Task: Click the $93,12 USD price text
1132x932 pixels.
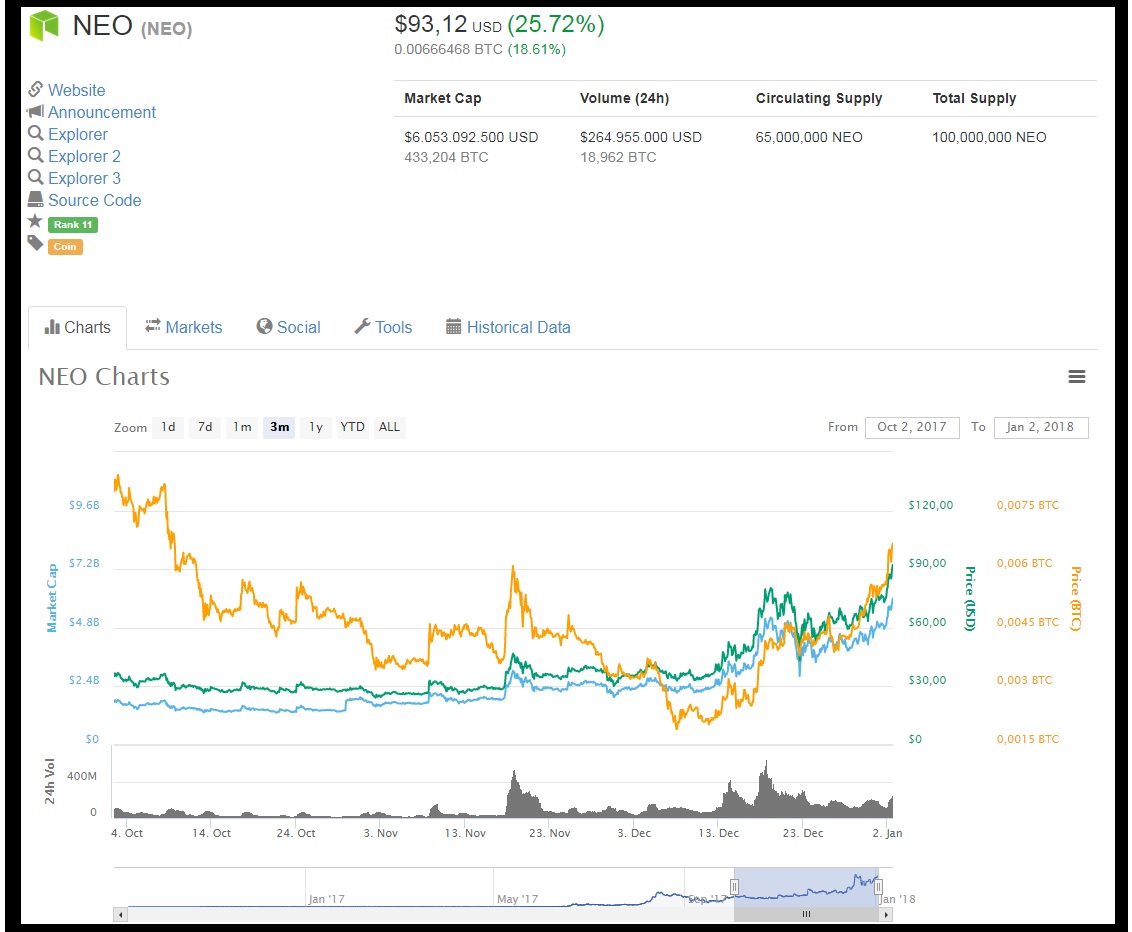Action: pos(448,25)
